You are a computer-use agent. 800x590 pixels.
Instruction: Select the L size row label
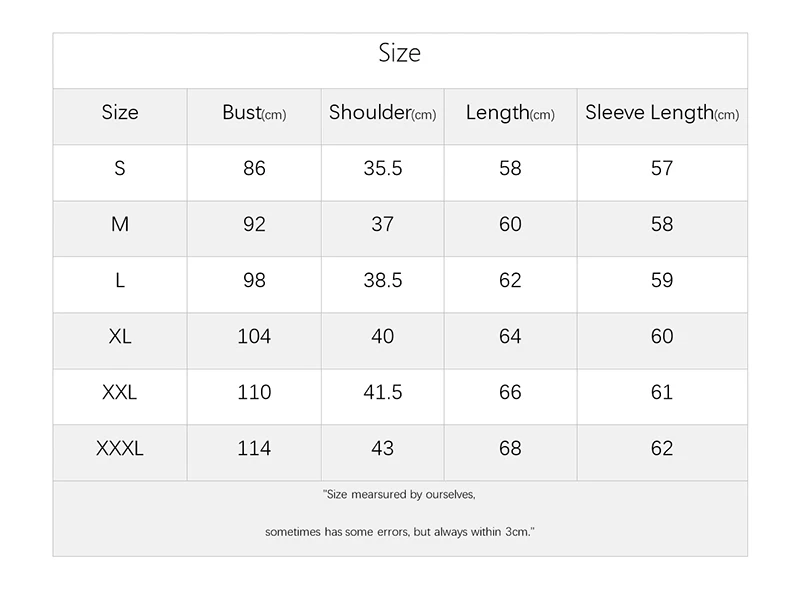pyautogui.click(x=120, y=280)
